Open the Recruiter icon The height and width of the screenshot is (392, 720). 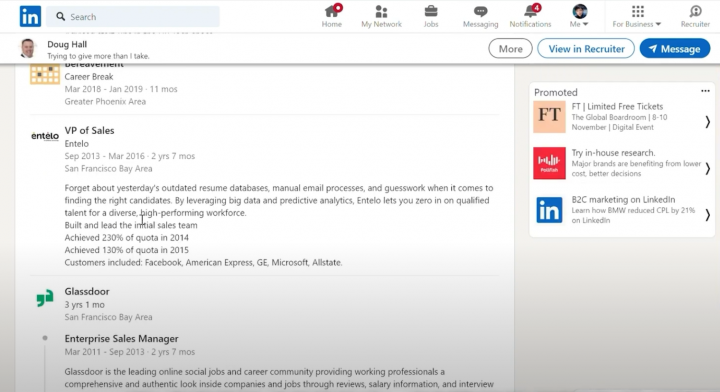tap(695, 11)
